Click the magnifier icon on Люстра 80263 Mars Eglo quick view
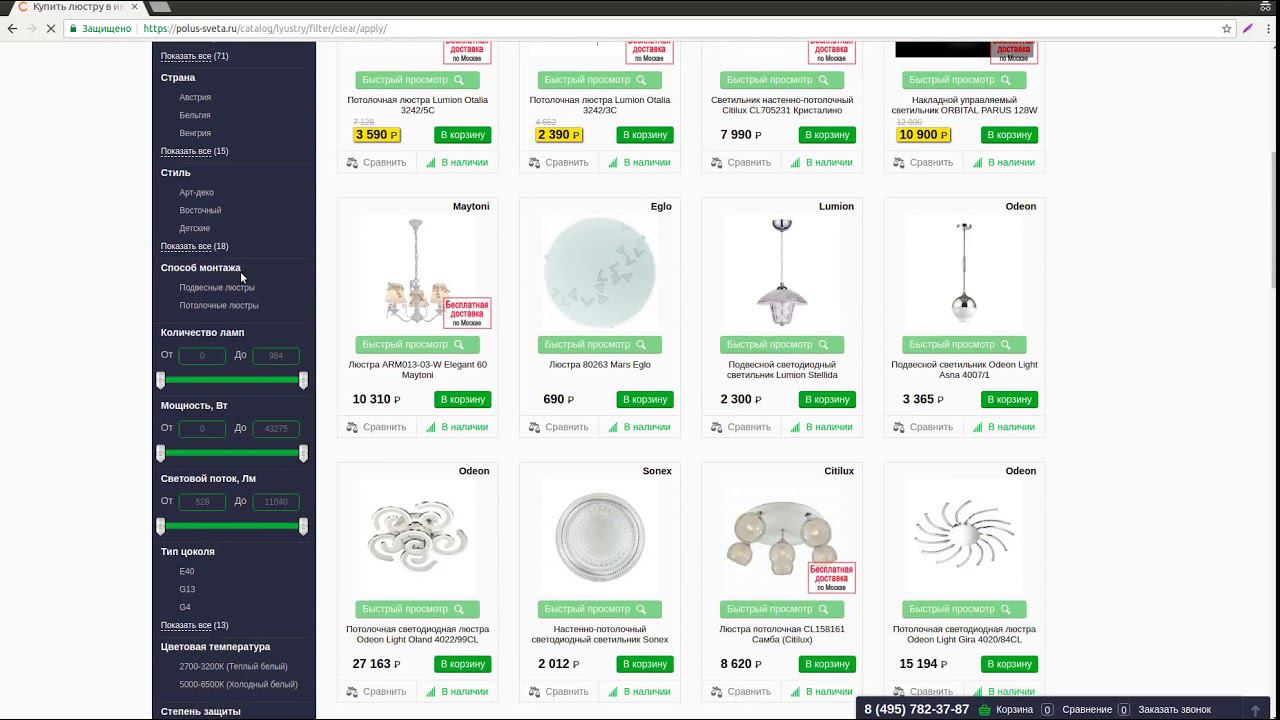Image resolution: width=1280 pixels, height=720 pixels. [x=641, y=345]
